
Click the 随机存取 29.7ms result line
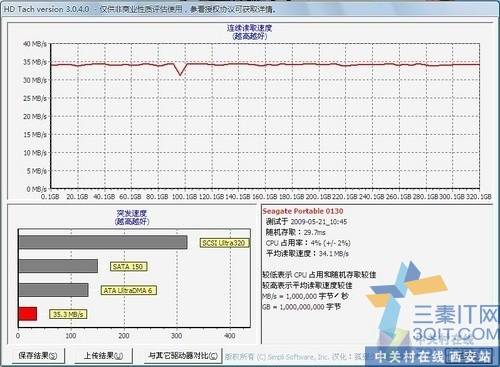click(x=295, y=232)
